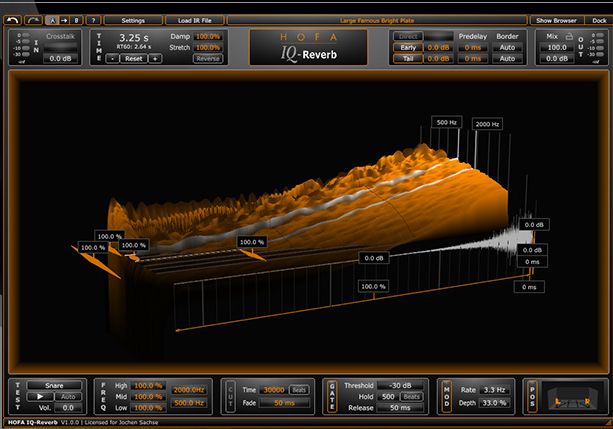The height and width of the screenshot is (429, 613).
Task: Click the Tail level 0.0 dB value
Action: point(439,59)
